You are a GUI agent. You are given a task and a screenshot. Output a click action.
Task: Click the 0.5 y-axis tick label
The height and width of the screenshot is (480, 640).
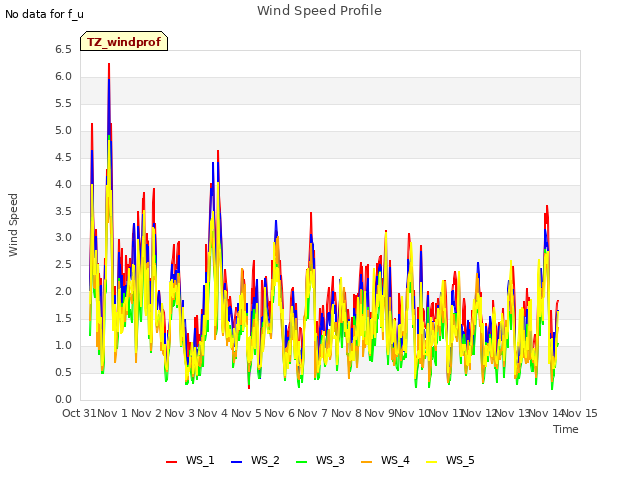[63, 373]
